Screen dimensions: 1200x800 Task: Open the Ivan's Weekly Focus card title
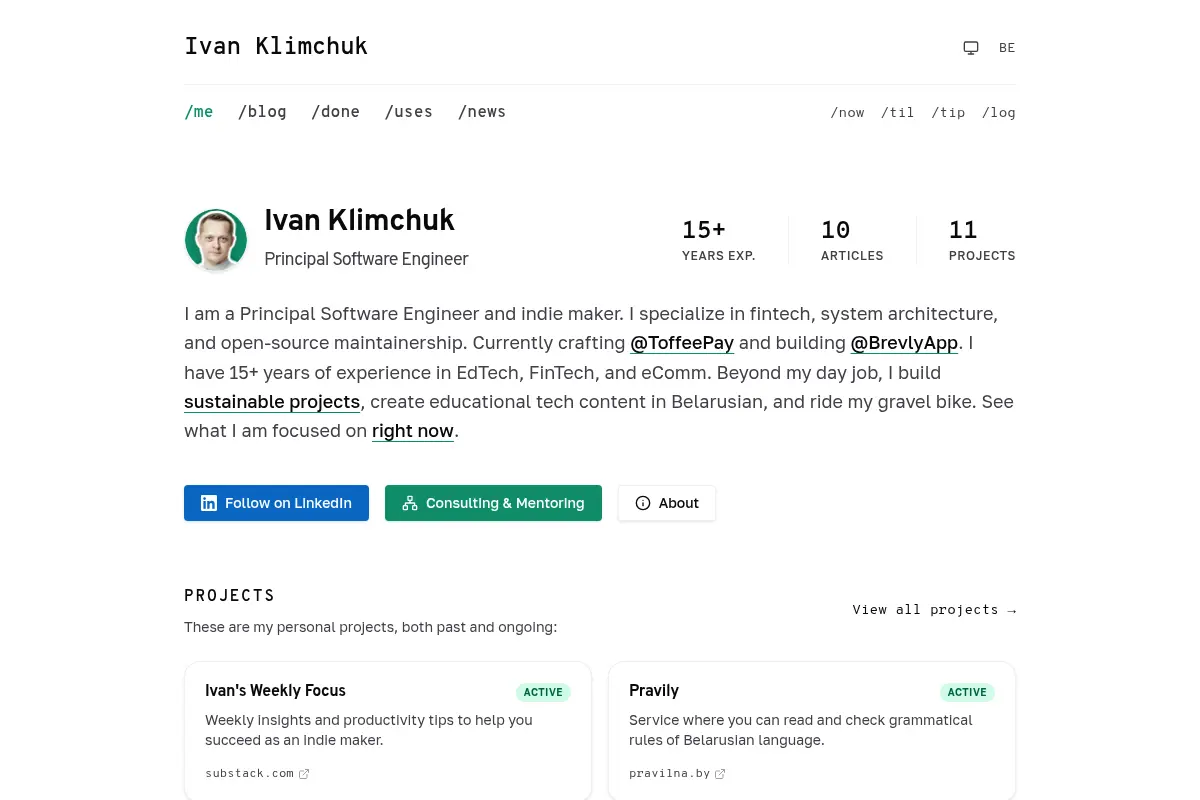tap(275, 691)
